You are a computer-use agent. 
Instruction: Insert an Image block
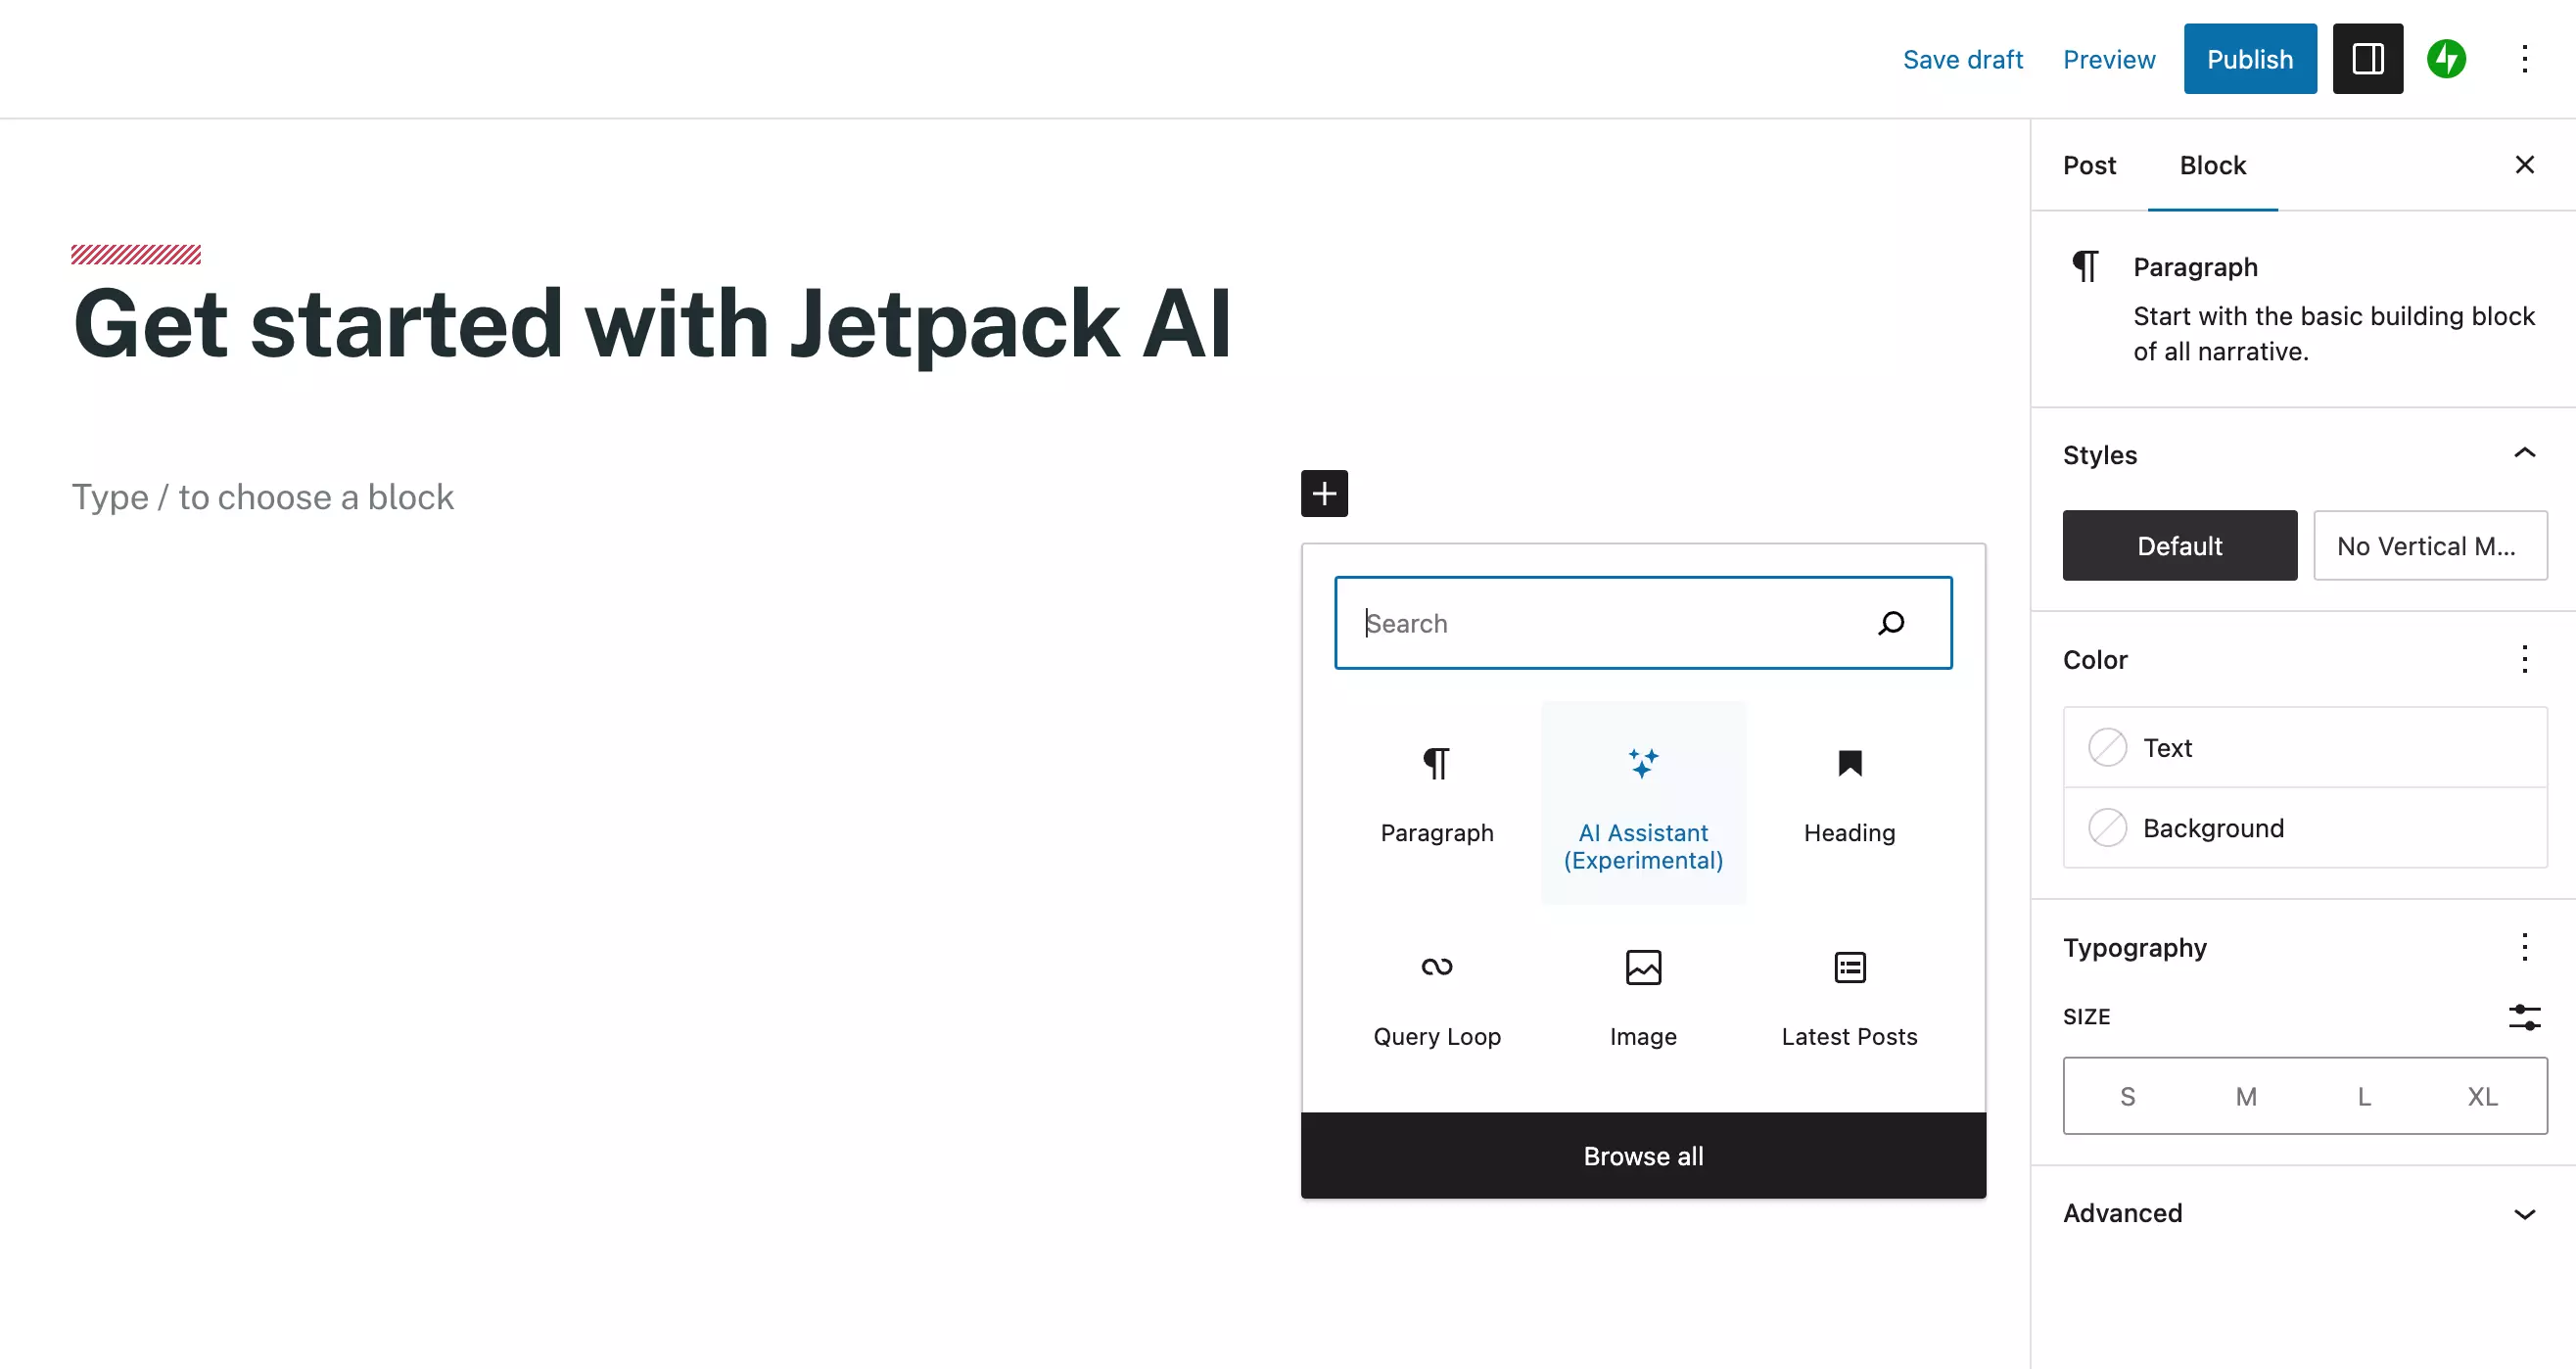(1643, 1006)
